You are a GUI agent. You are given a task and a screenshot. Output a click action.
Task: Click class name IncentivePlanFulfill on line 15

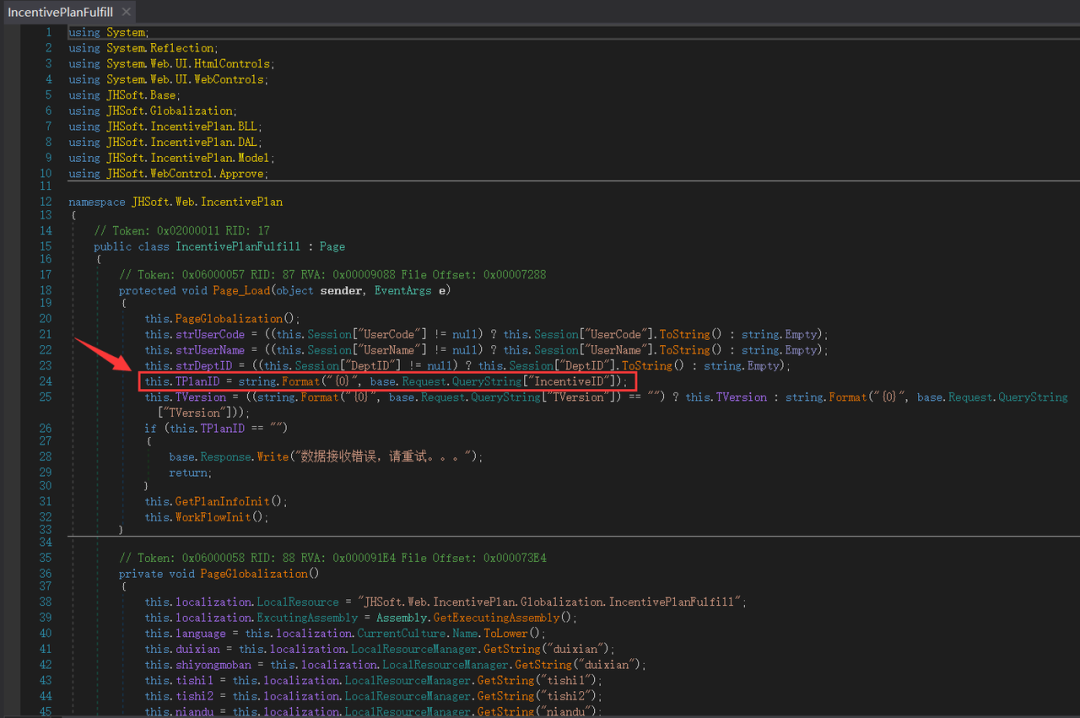click(x=238, y=247)
